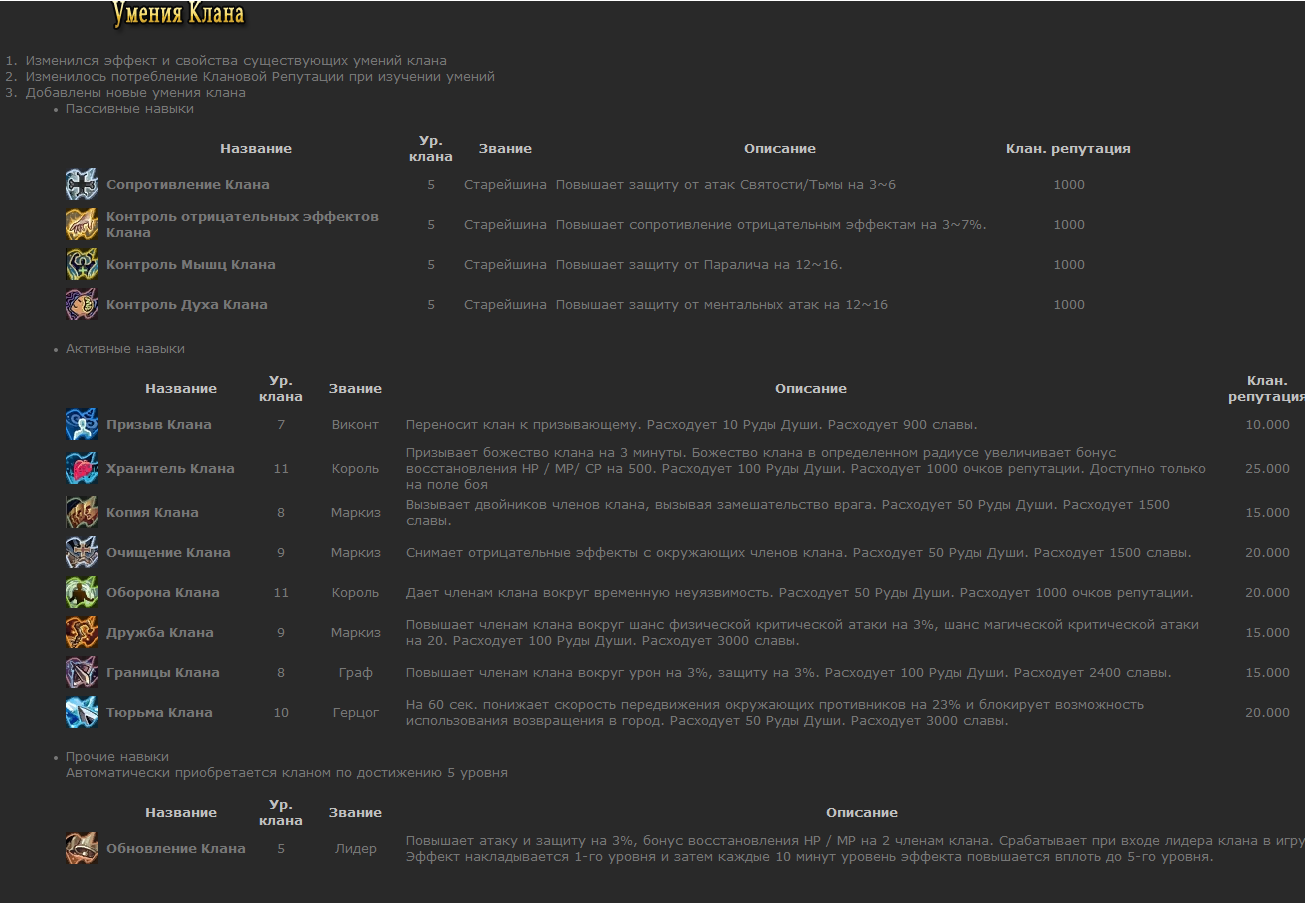
Task: Select the skill name Призыв Клана
Action: [x=159, y=424]
